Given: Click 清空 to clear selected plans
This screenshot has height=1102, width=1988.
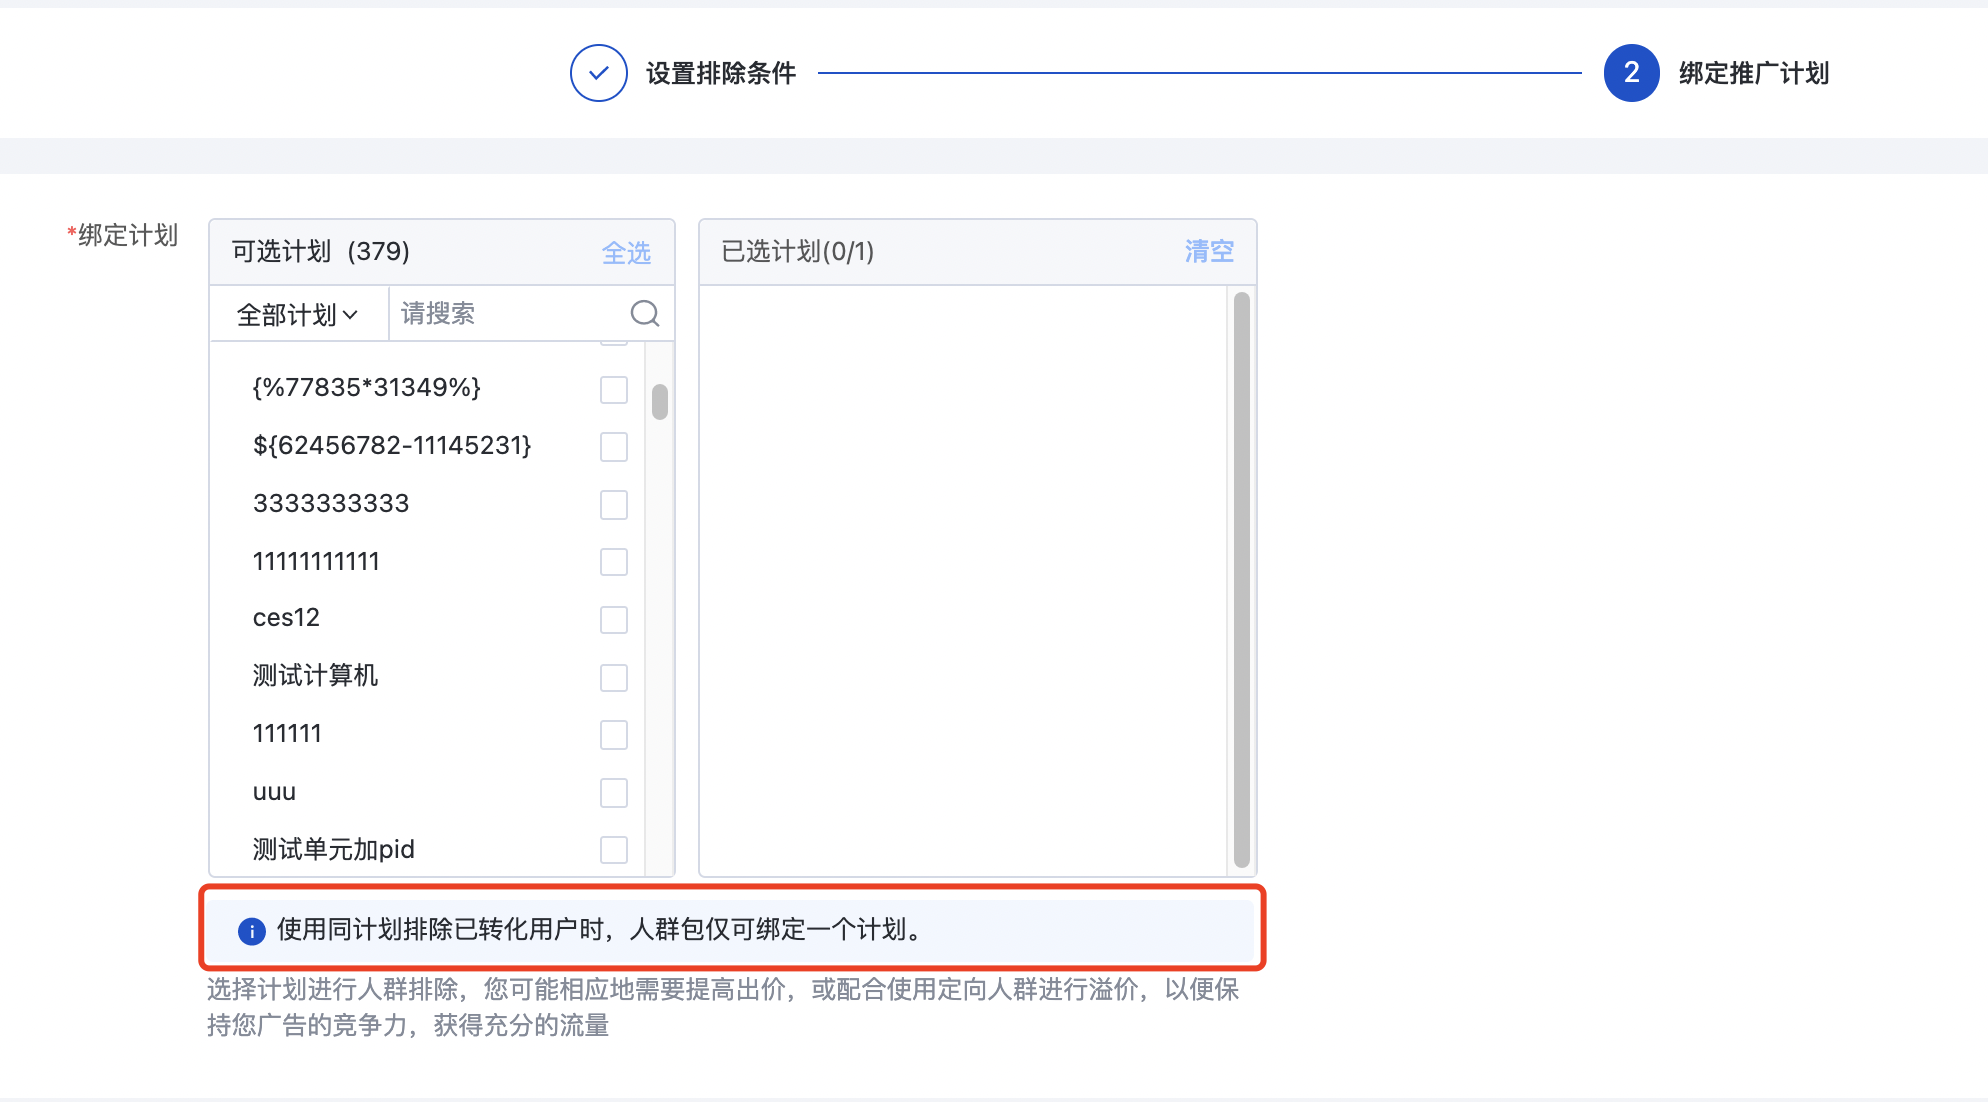Looking at the screenshot, I should click(x=1209, y=251).
